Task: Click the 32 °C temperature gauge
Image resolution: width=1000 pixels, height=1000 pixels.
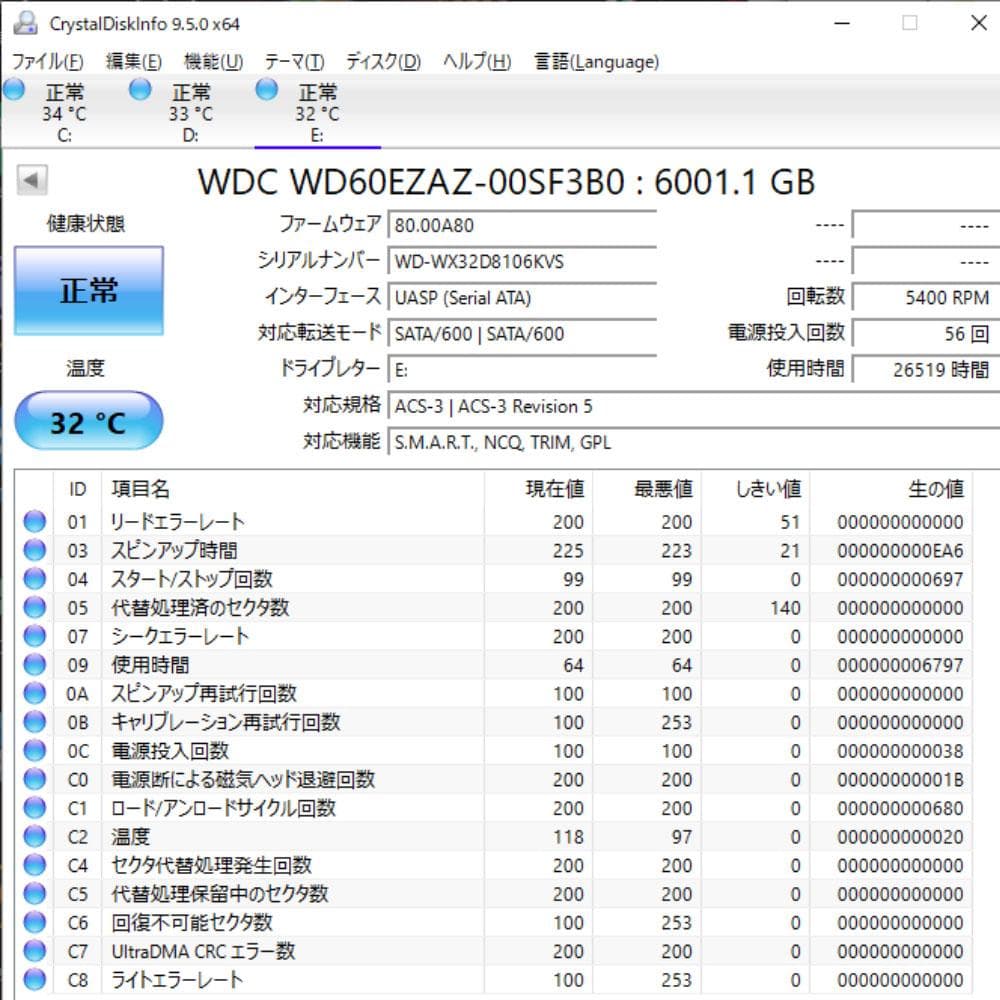Action: (88, 421)
